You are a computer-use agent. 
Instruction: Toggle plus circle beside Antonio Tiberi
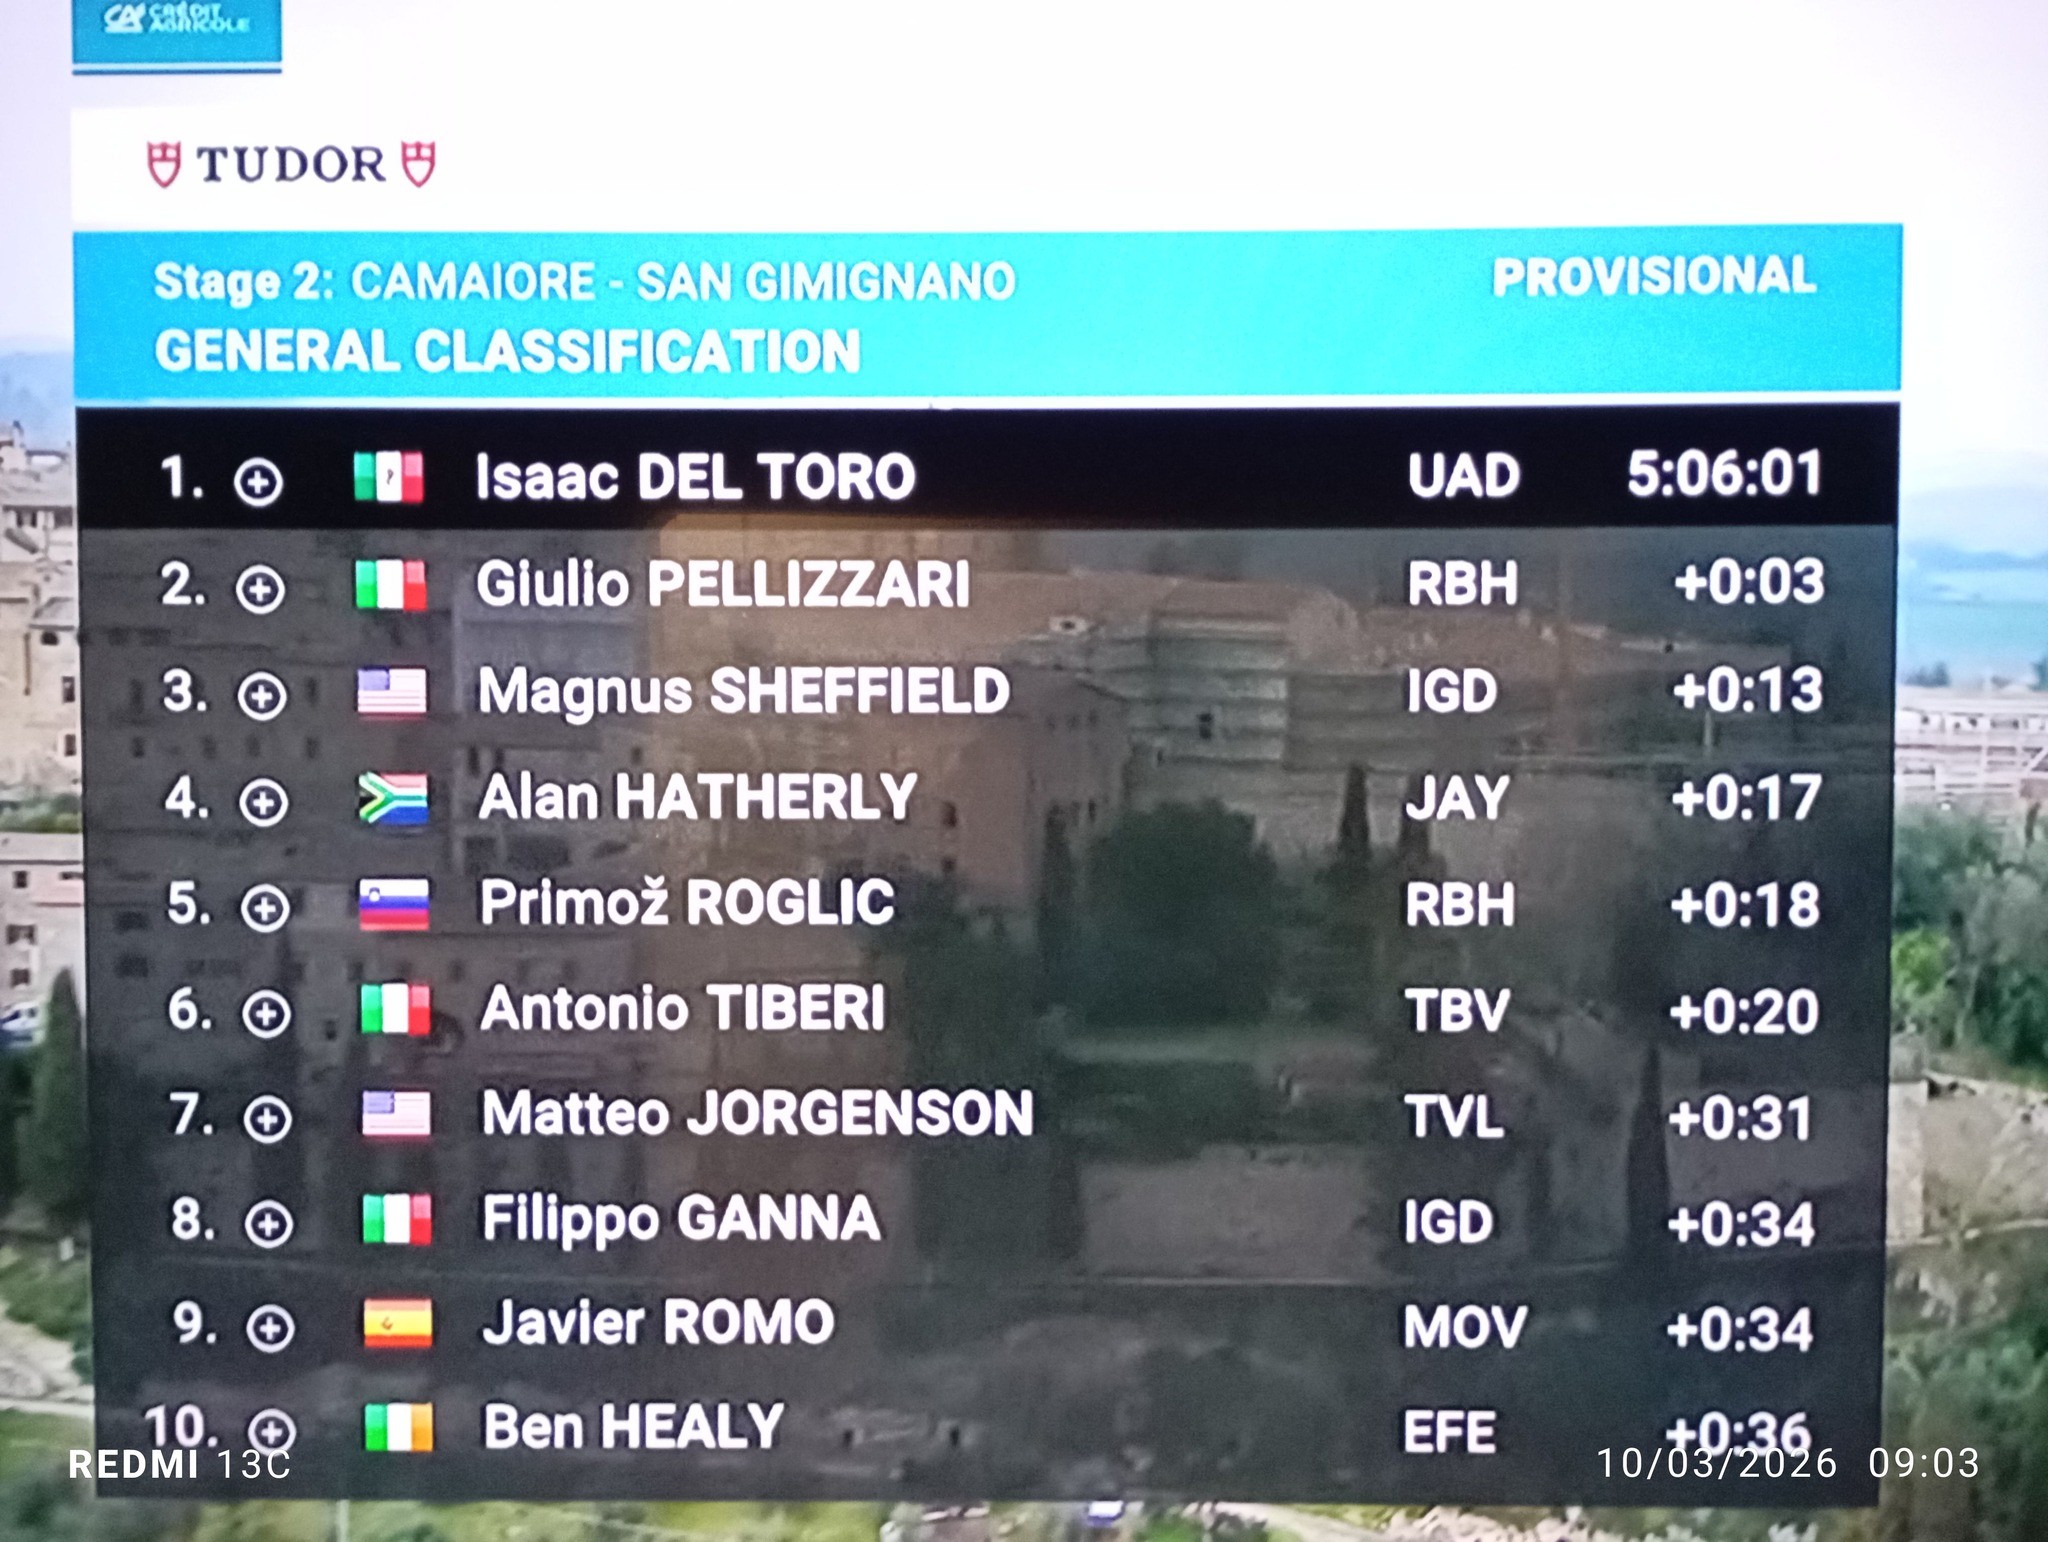[x=266, y=1014]
